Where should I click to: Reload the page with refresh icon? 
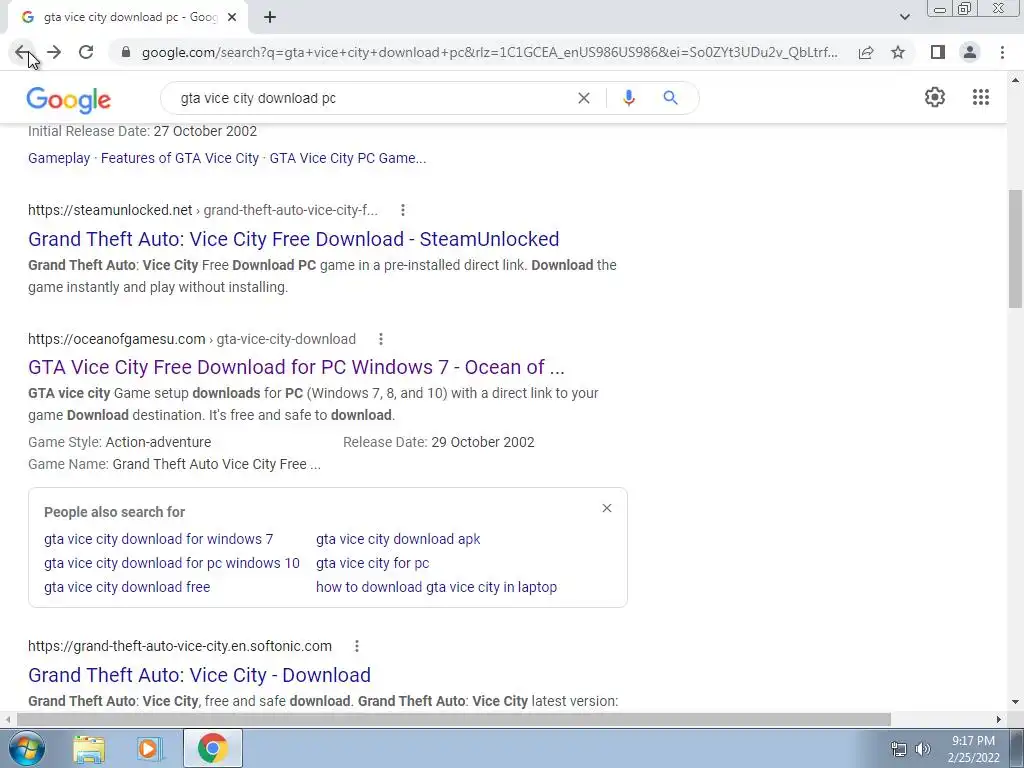pyautogui.click(x=86, y=52)
